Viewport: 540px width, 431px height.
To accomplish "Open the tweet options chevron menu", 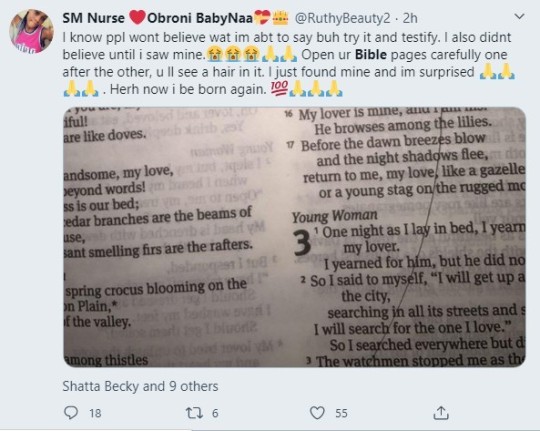I will [x=519, y=16].
